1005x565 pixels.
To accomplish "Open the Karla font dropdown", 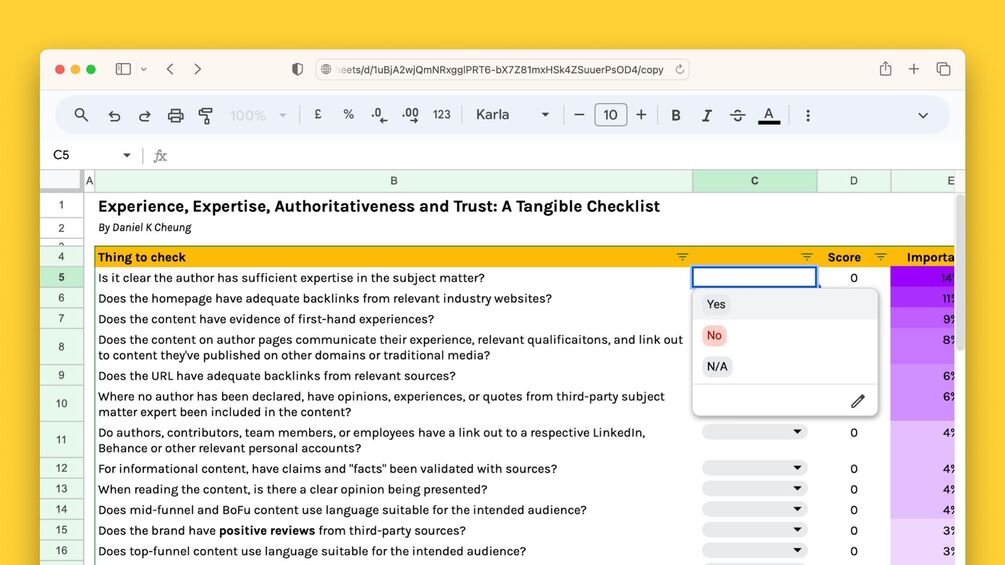I will pos(512,115).
